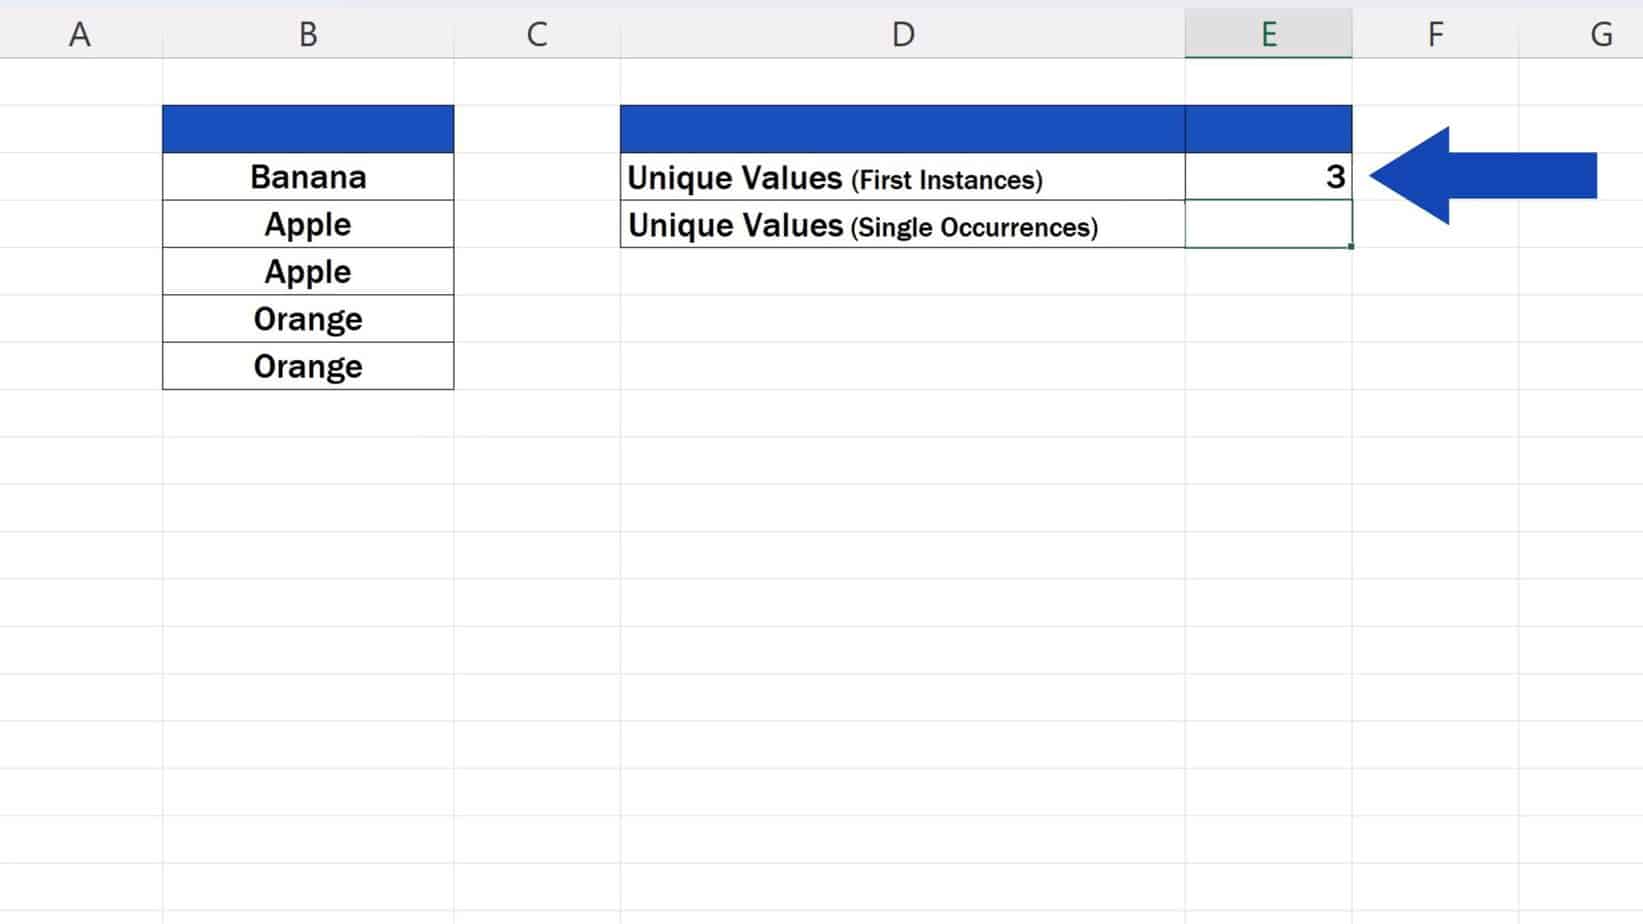Click the first Apple cell
This screenshot has height=924, width=1643.
click(x=307, y=223)
